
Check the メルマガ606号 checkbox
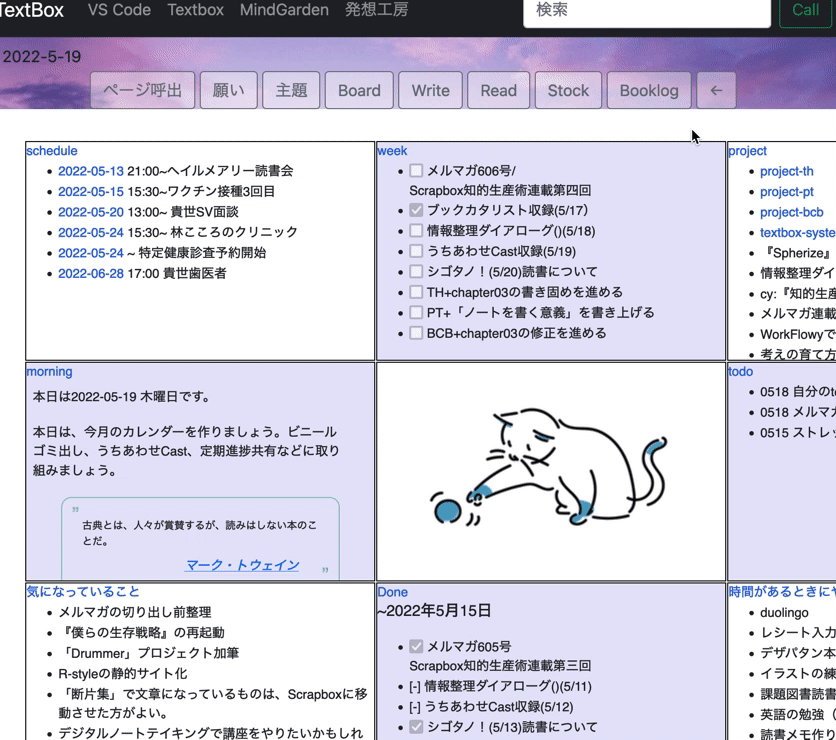coord(416,169)
